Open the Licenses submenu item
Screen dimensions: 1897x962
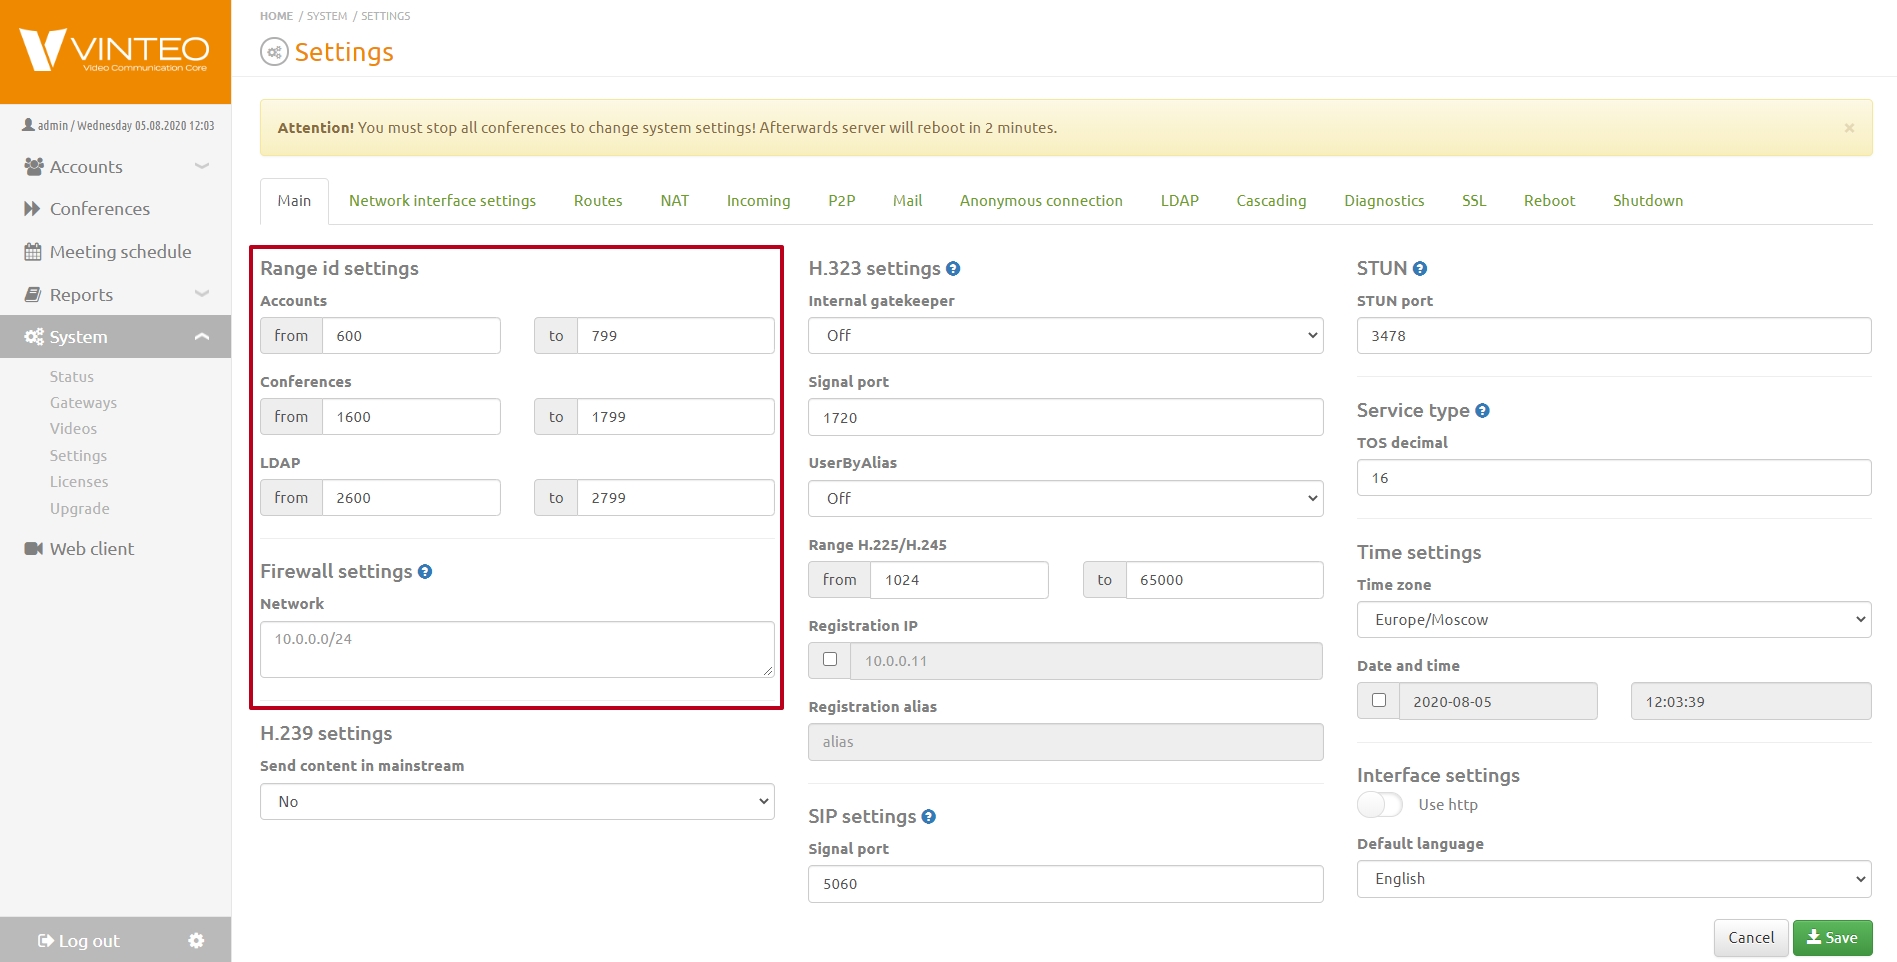tap(79, 482)
